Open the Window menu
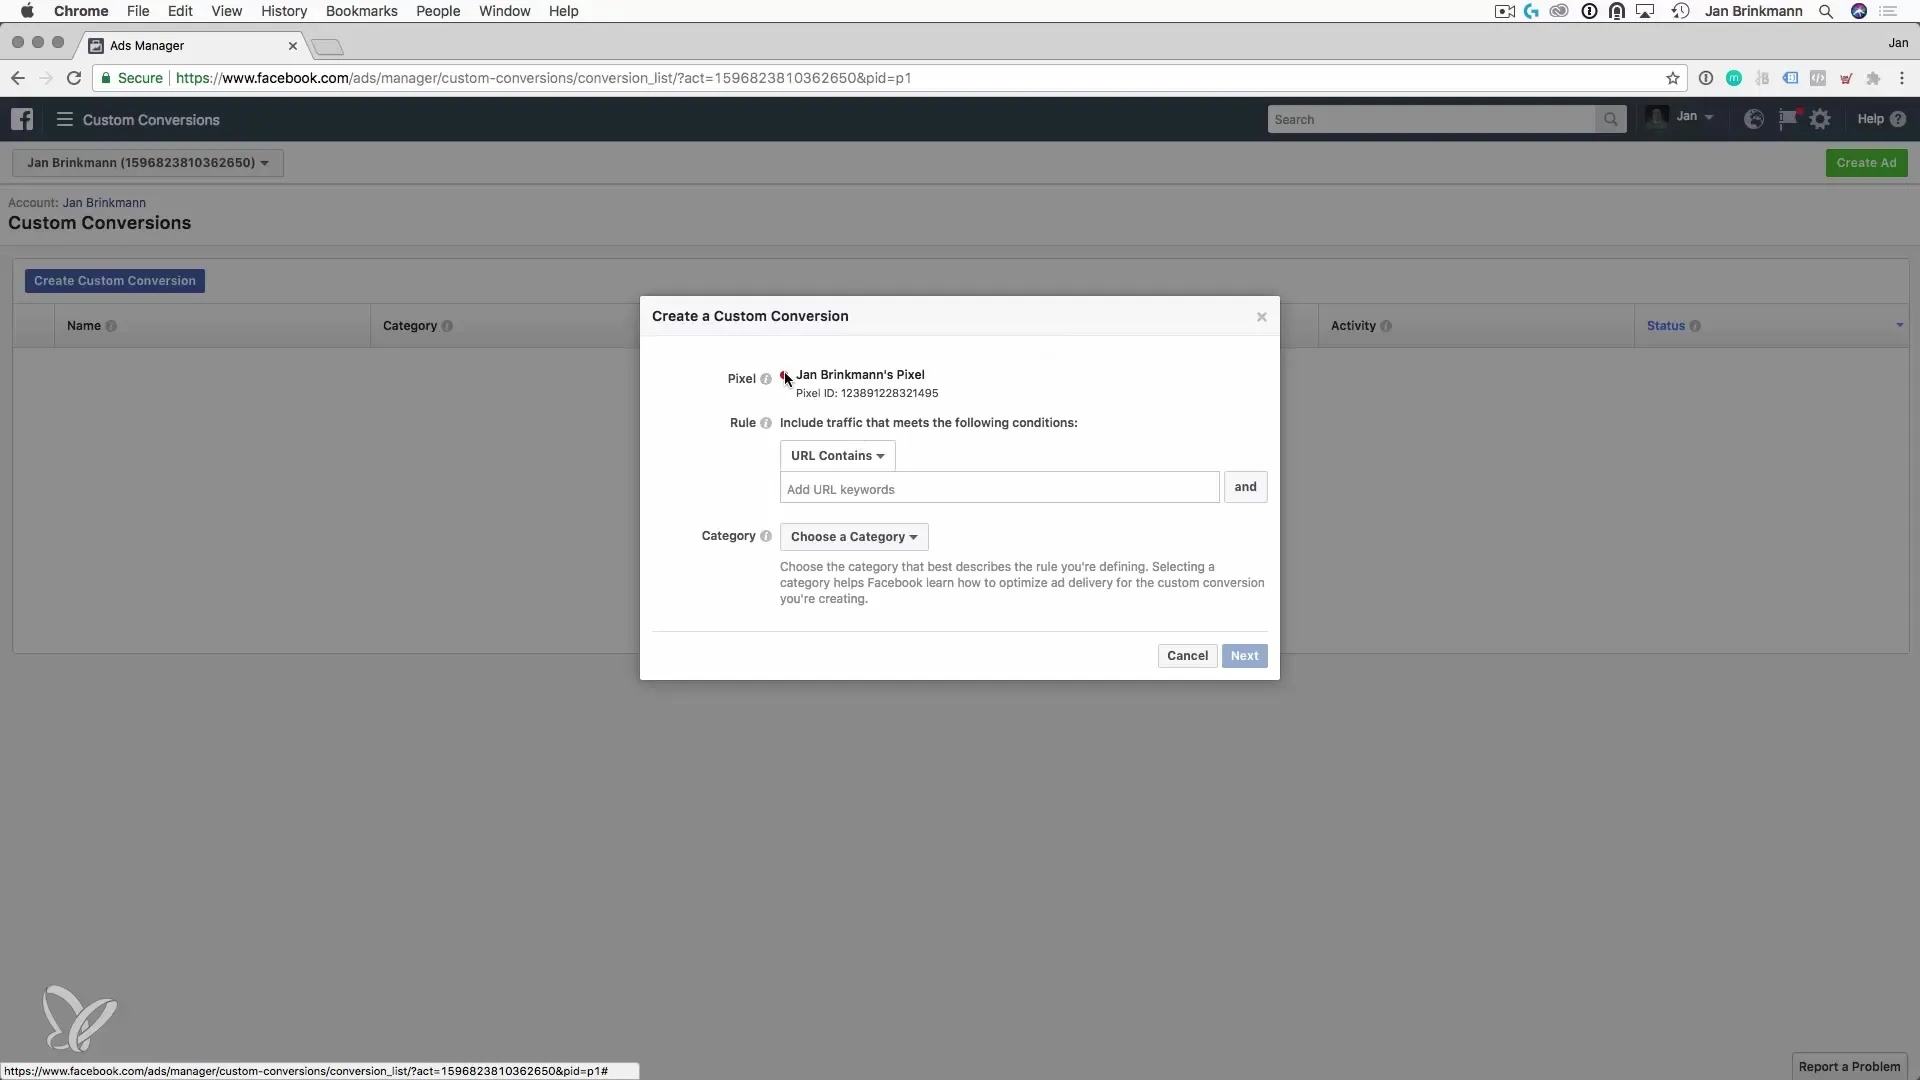1920x1080 pixels. (x=504, y=11)
